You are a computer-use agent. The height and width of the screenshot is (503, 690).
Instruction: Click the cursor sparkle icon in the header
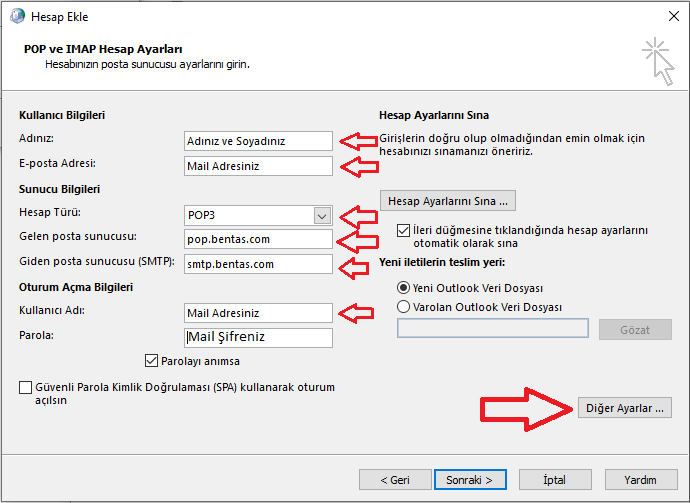point(658,61)
